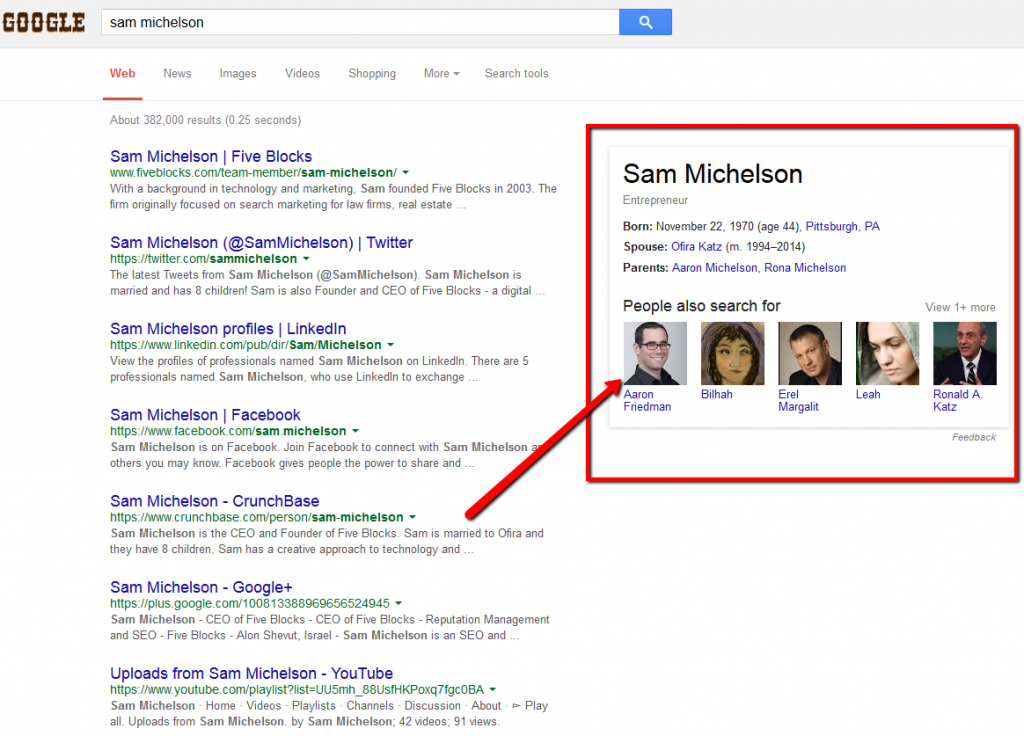
Task: Click 'View 1+ more' in knowledge panel
Action: 960,308
